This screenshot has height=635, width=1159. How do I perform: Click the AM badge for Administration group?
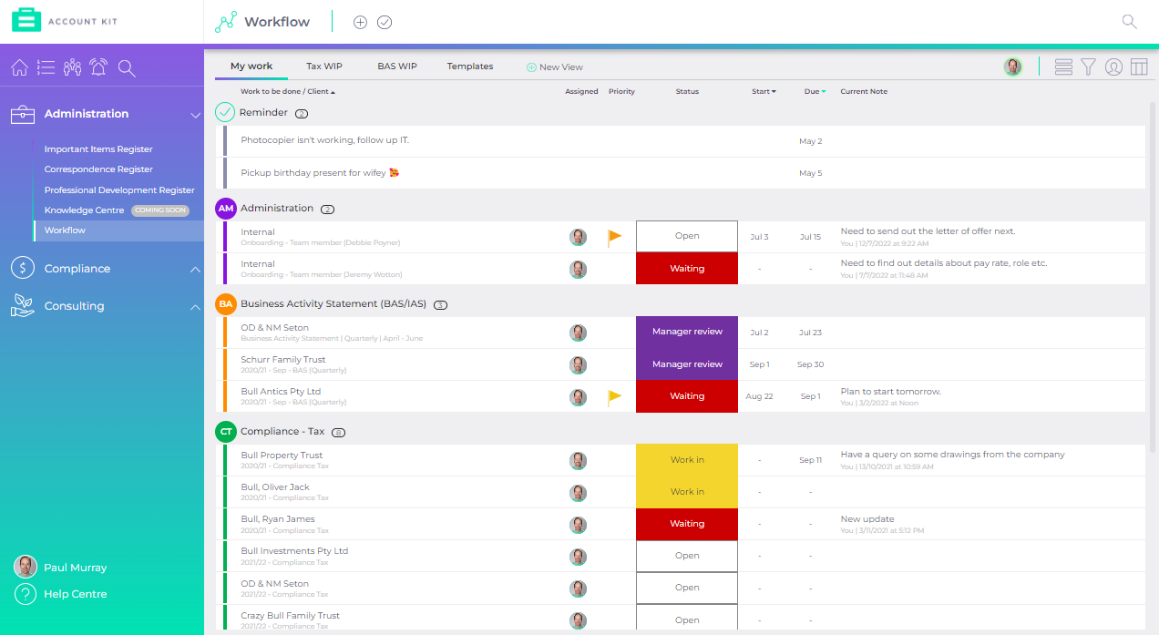click(x=225, y=208)
